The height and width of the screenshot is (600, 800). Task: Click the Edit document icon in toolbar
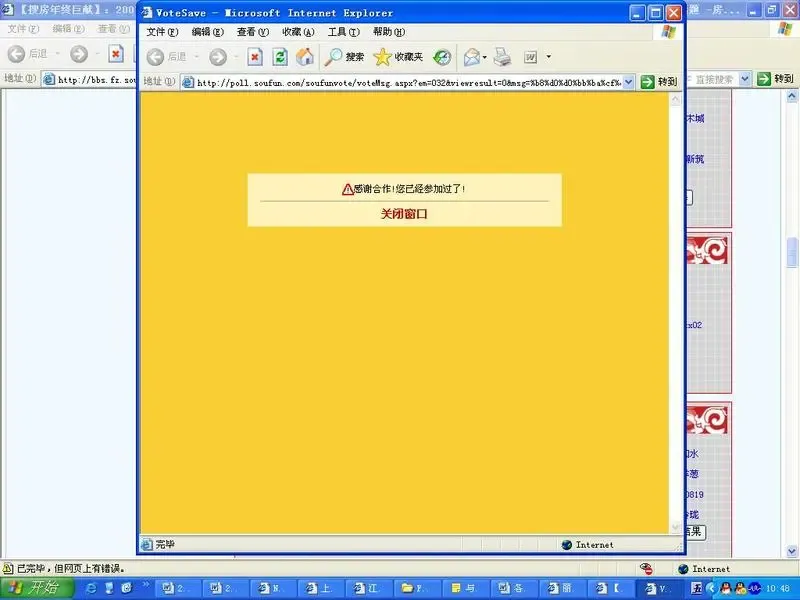(531, 57)
